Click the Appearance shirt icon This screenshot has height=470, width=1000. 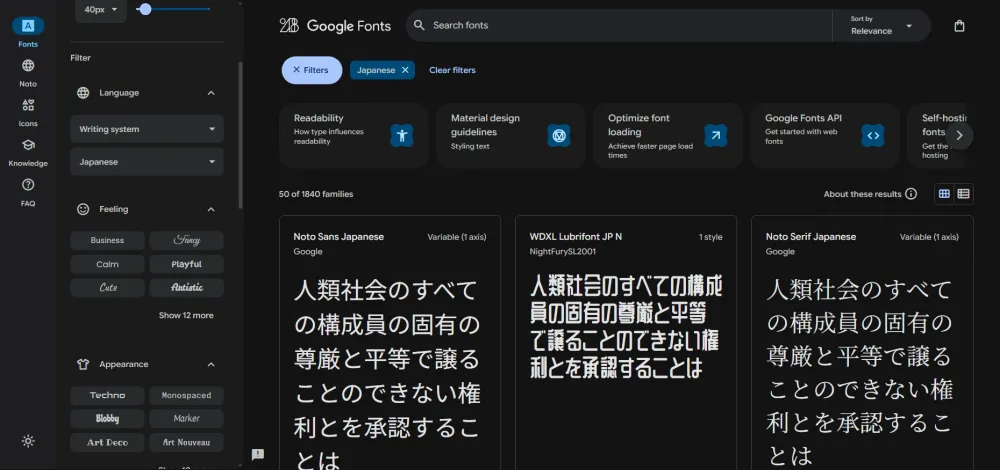tap(83, 365)
